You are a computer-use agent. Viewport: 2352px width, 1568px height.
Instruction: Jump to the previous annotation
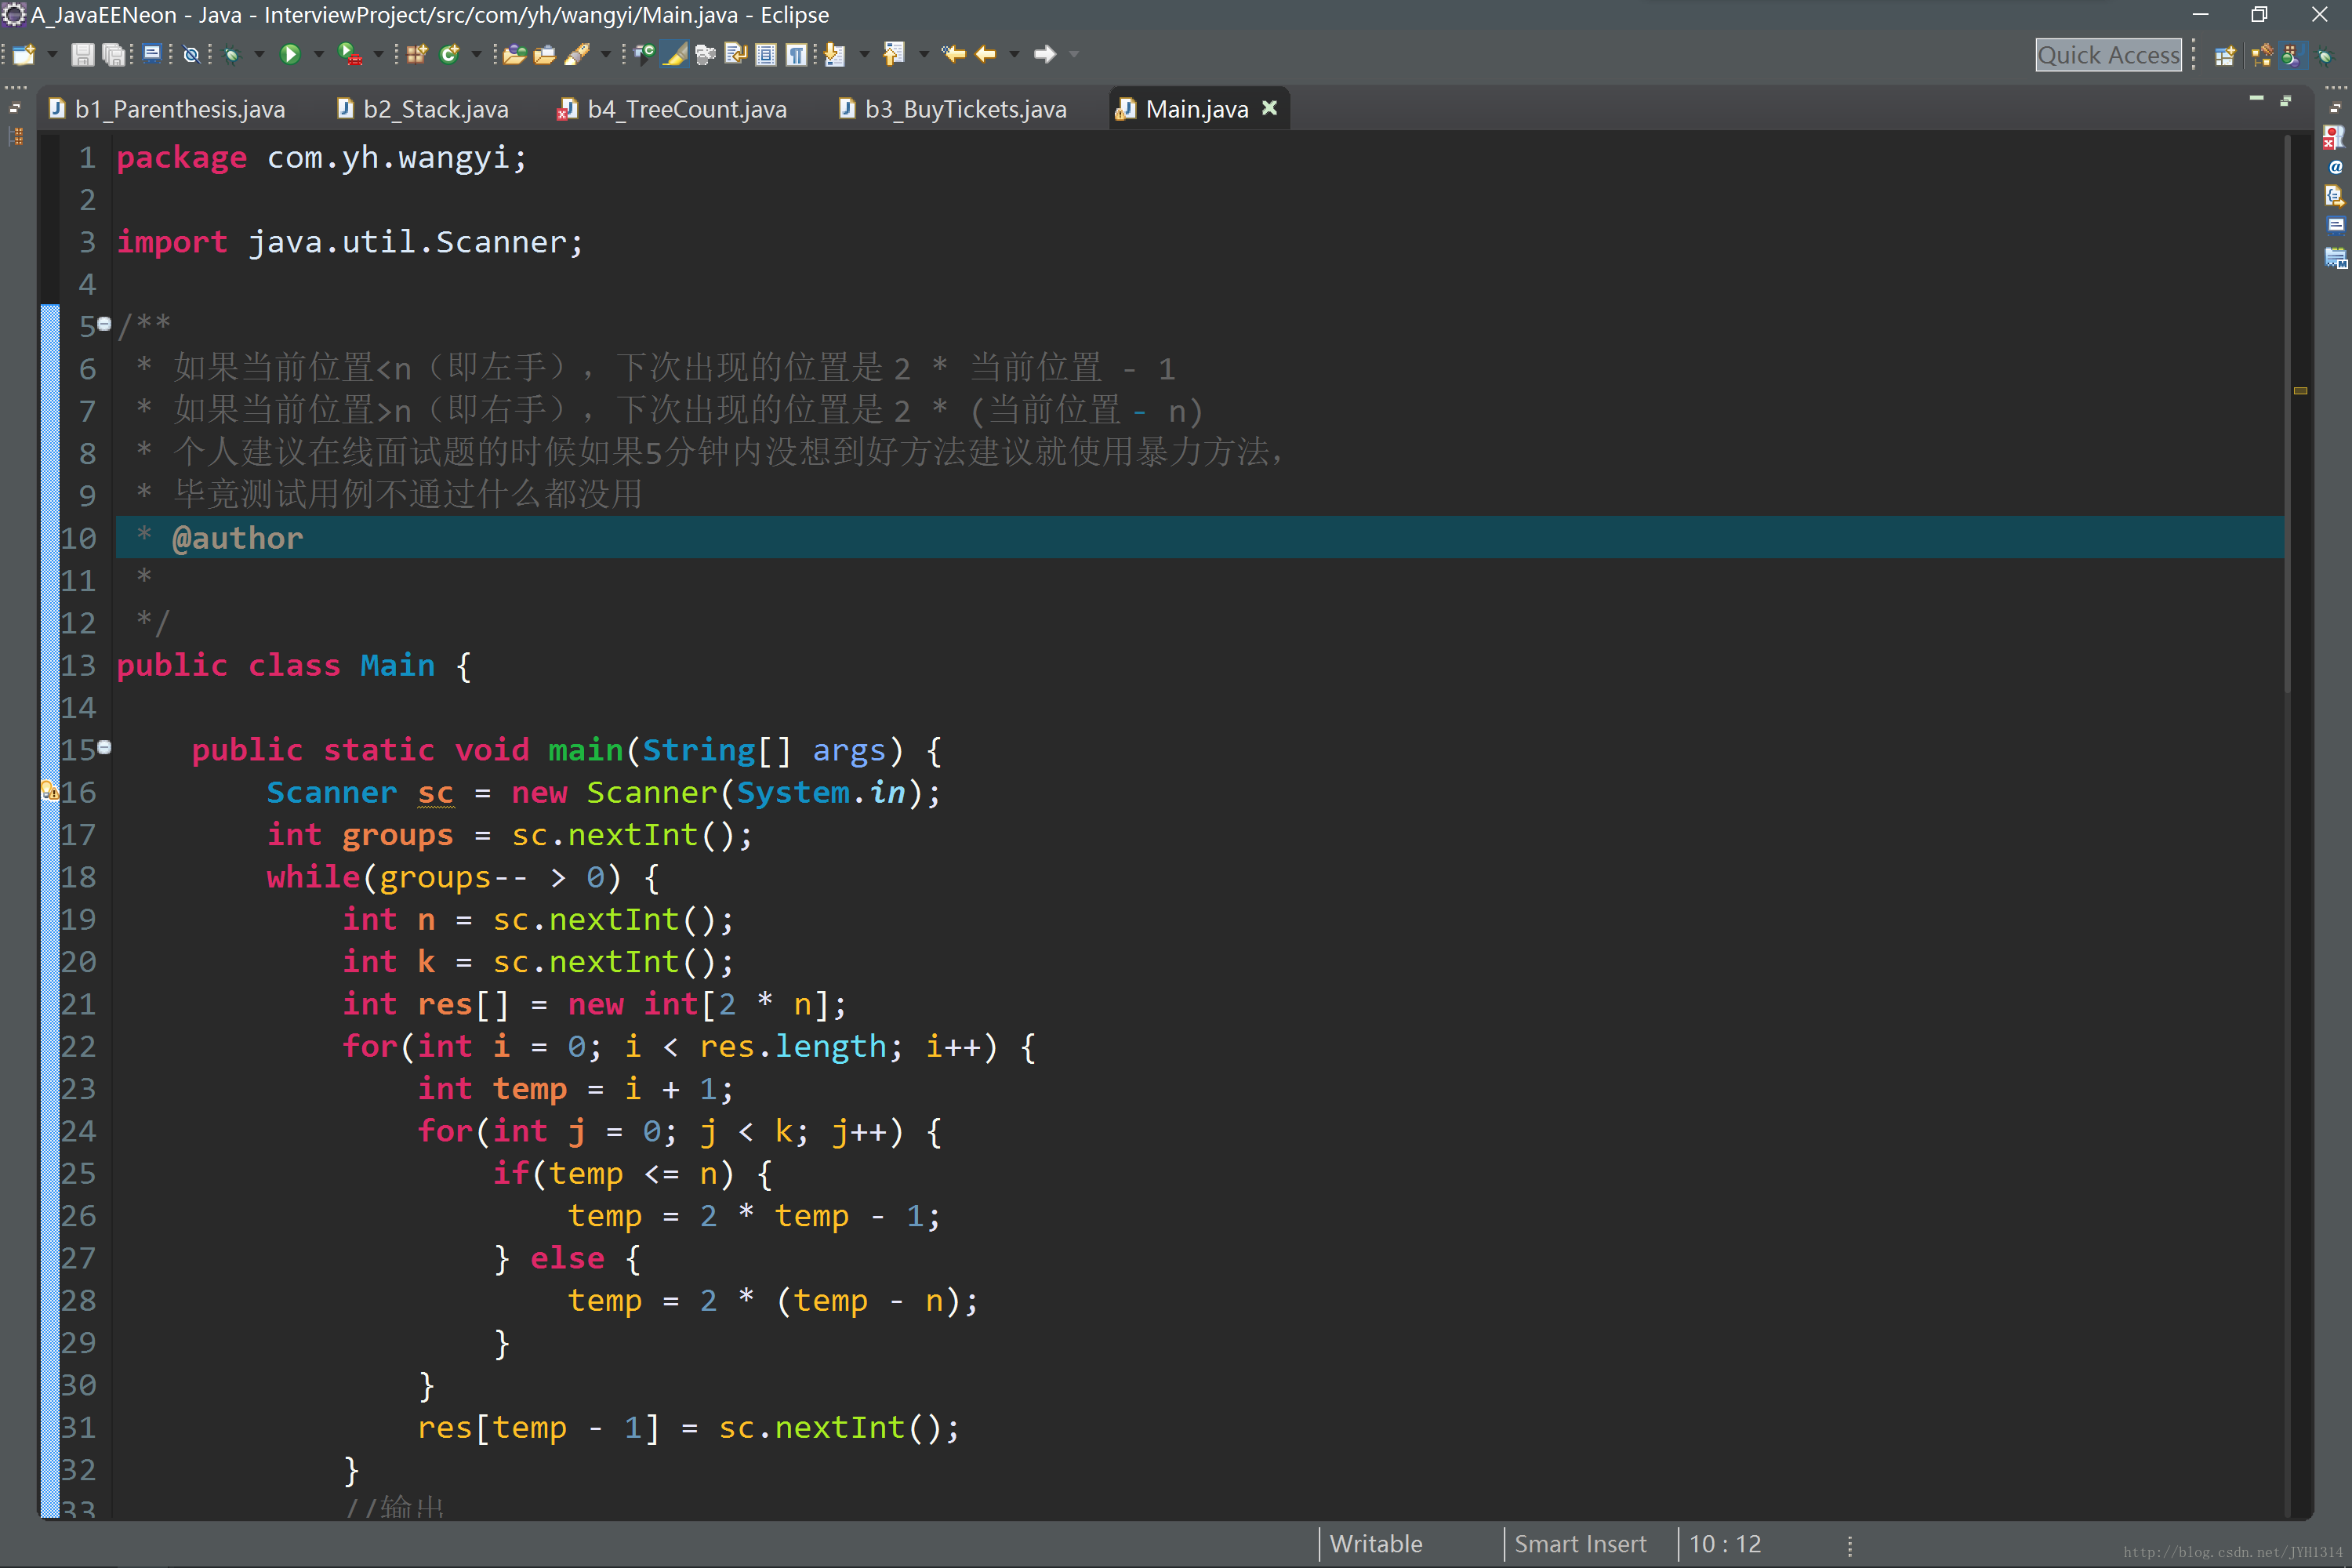[894, 54]
